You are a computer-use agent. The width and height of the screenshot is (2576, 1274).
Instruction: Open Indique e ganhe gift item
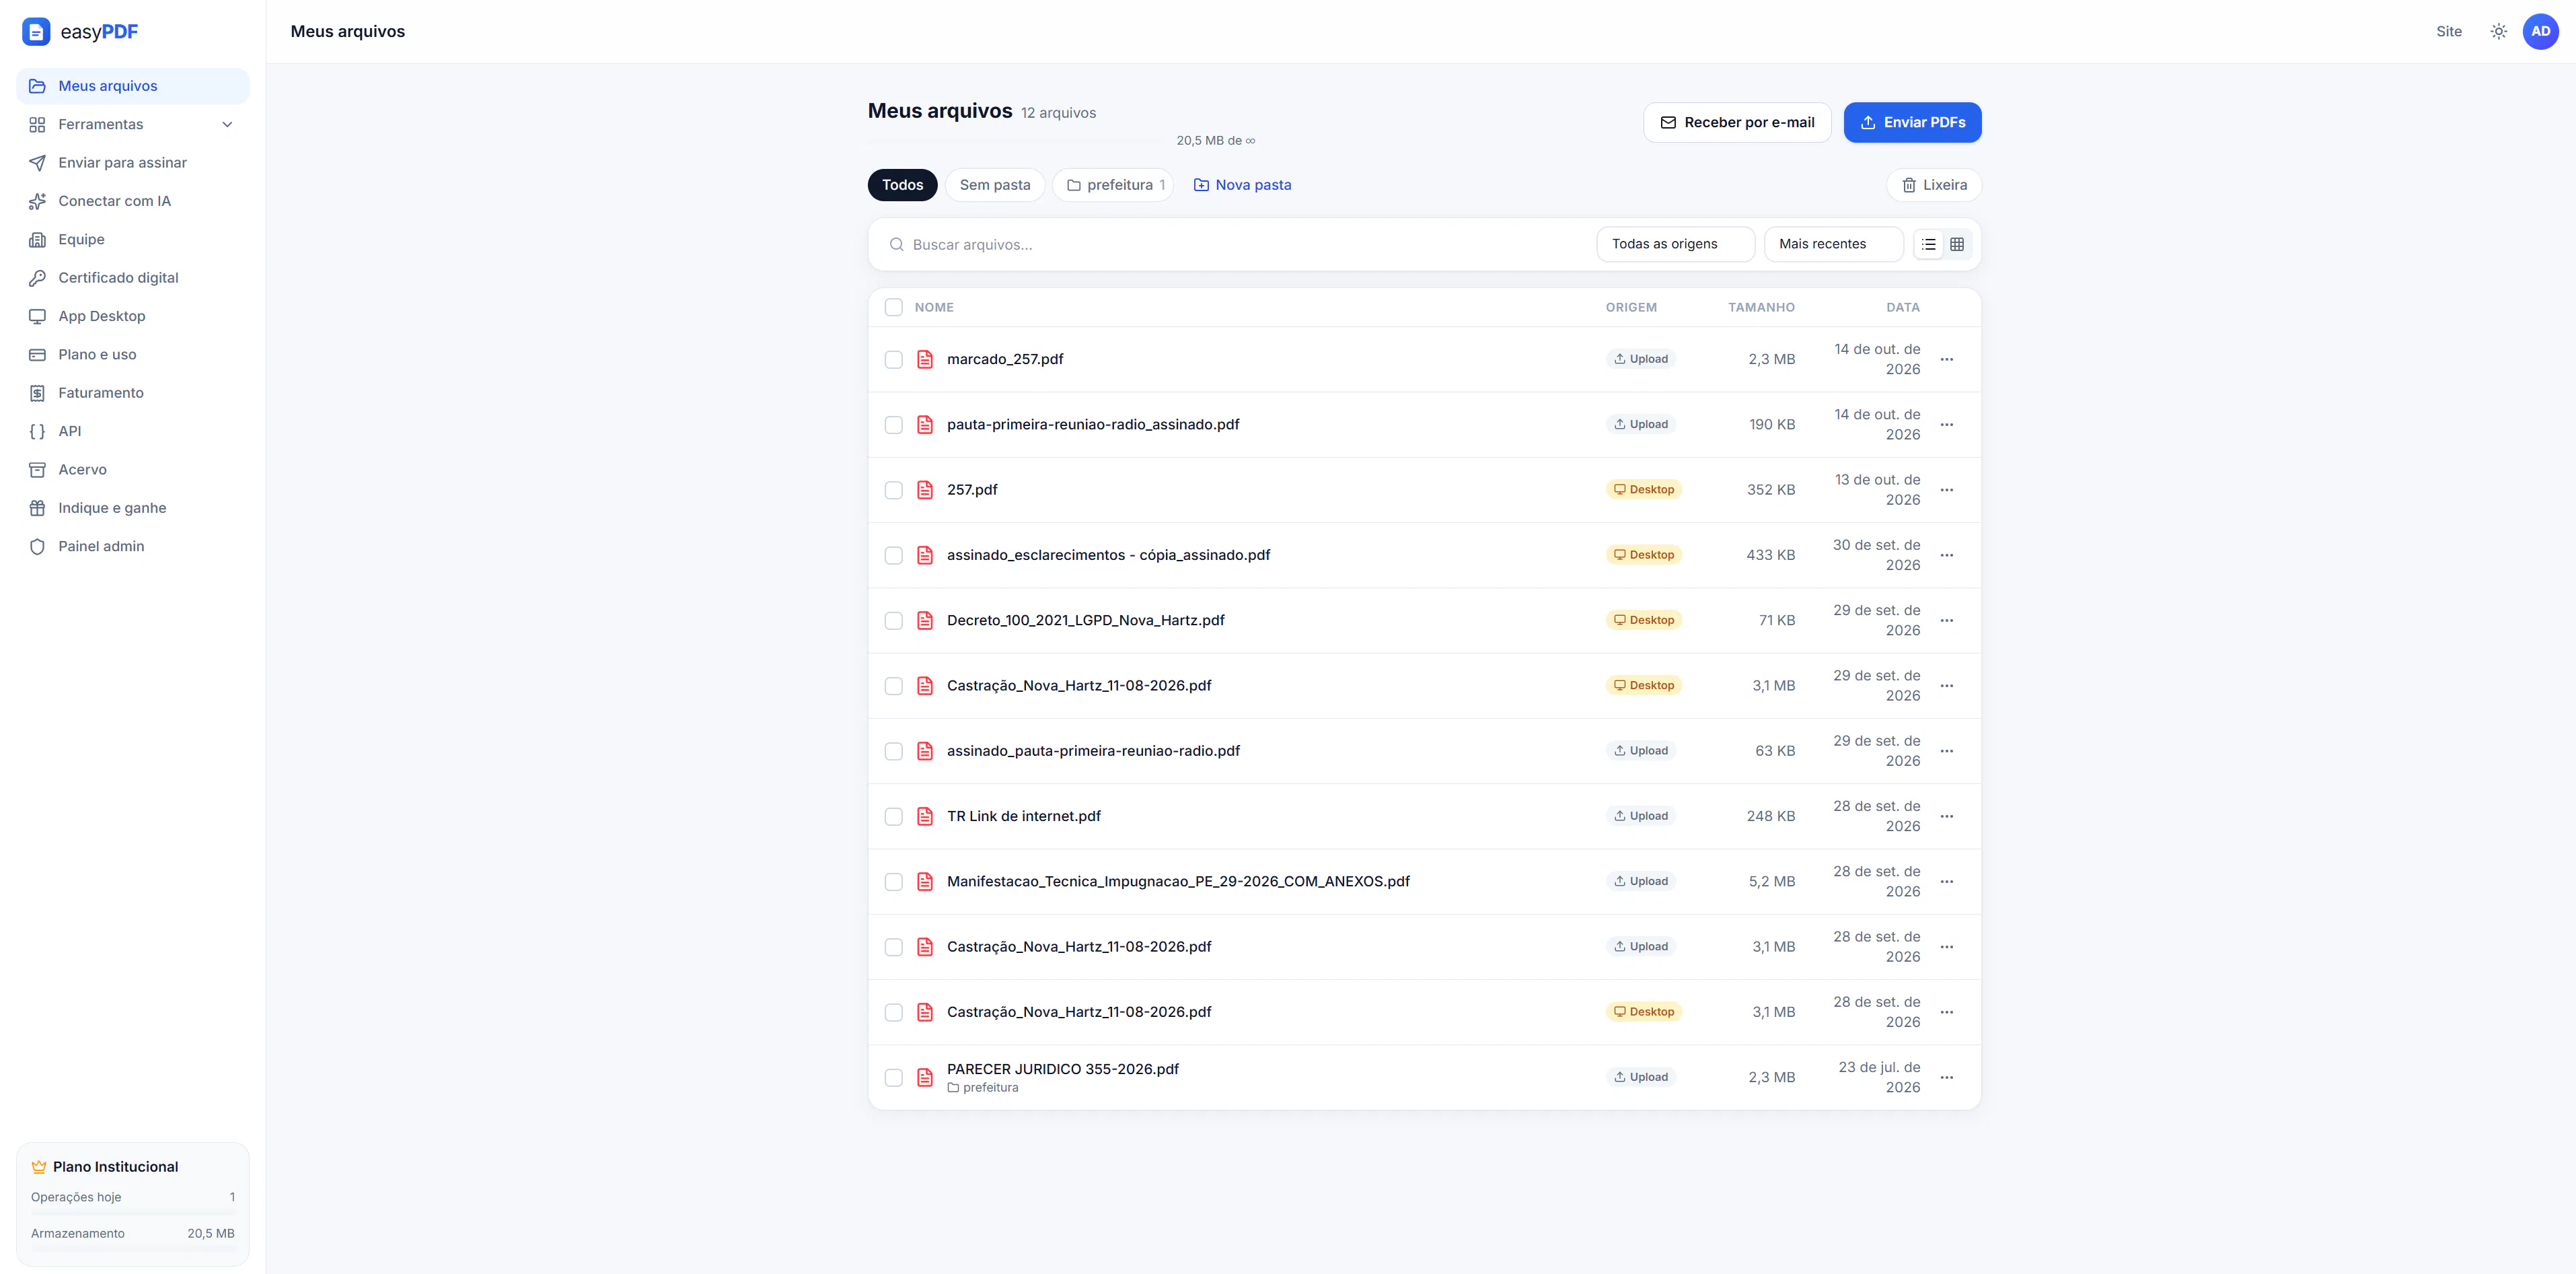(x=133, y=508)
